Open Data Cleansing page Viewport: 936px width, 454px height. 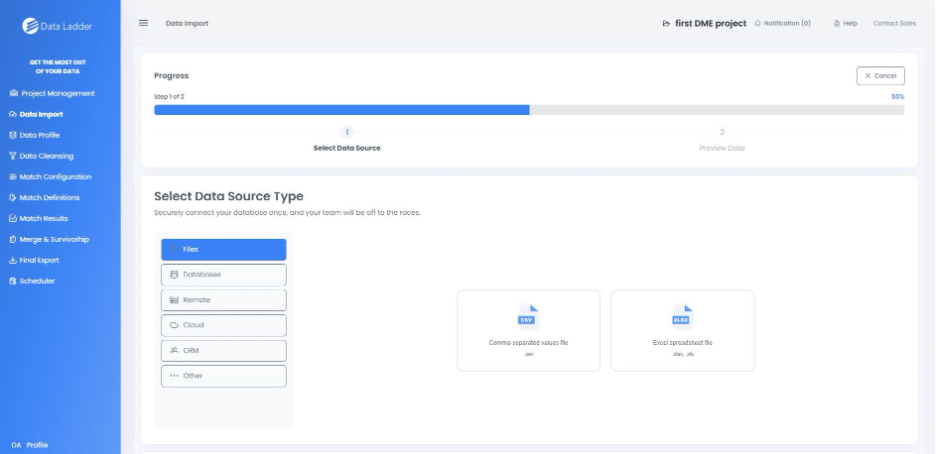(42, 156)
